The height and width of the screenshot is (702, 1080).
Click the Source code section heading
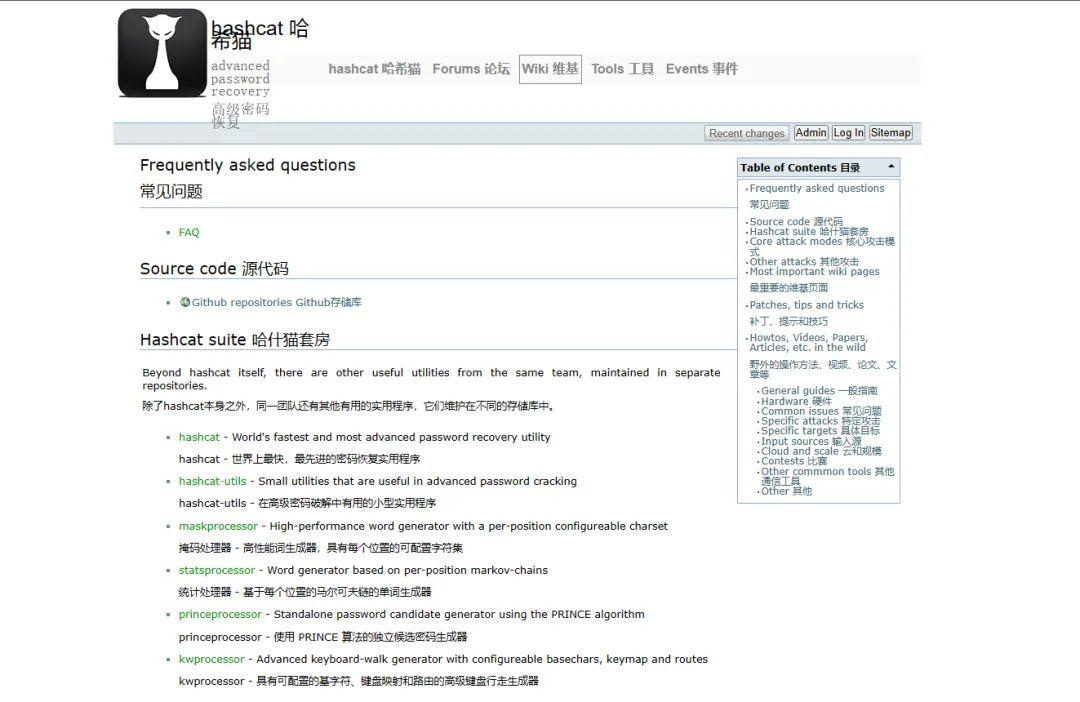(x=214, y=269)
